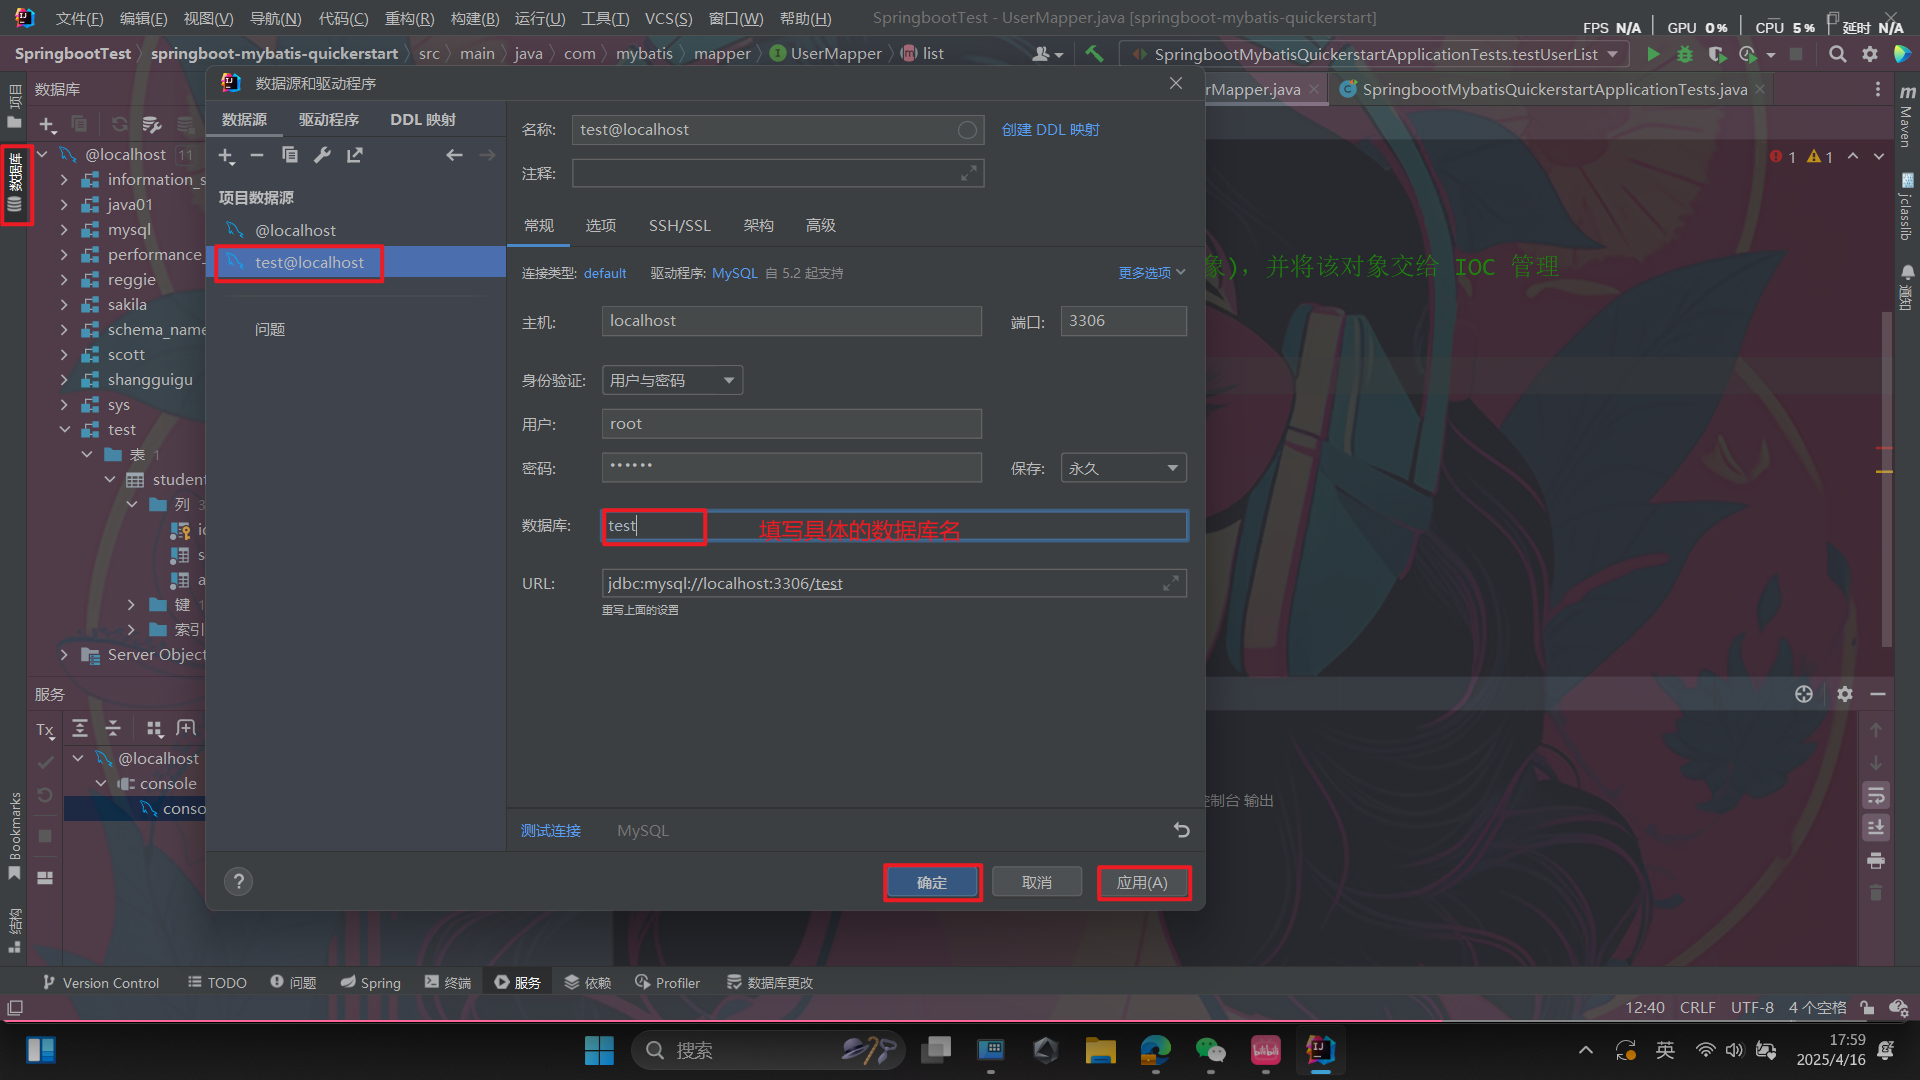The height and width of the screenshot is (1080, 1920).
Task: Click the add data source plus icon
Action: click(226, 155)
